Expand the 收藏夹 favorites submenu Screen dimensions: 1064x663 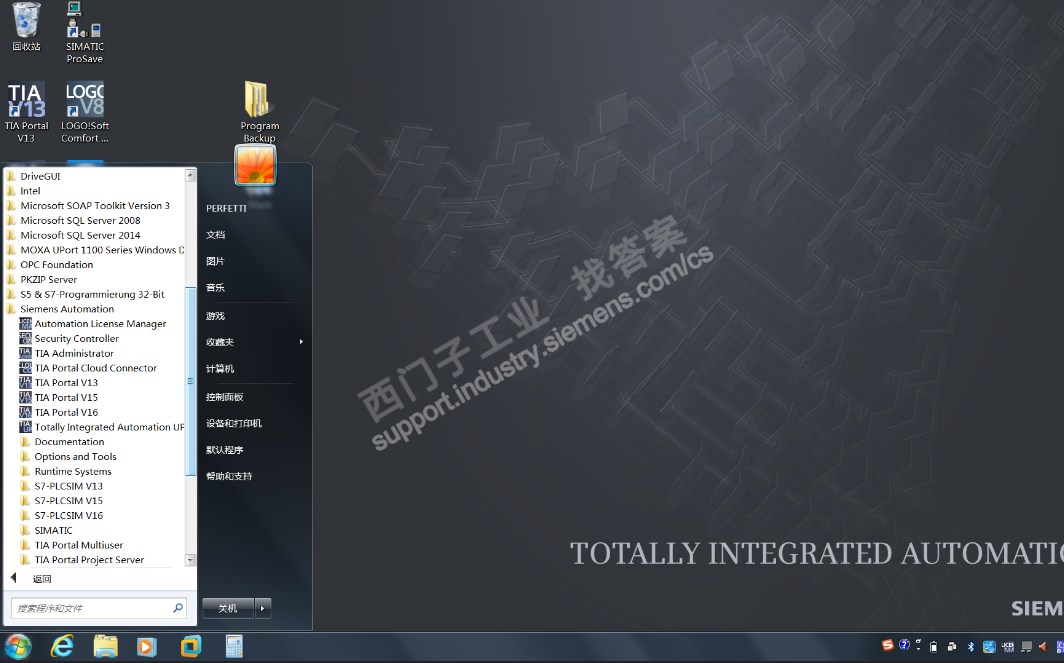(301, 342)
